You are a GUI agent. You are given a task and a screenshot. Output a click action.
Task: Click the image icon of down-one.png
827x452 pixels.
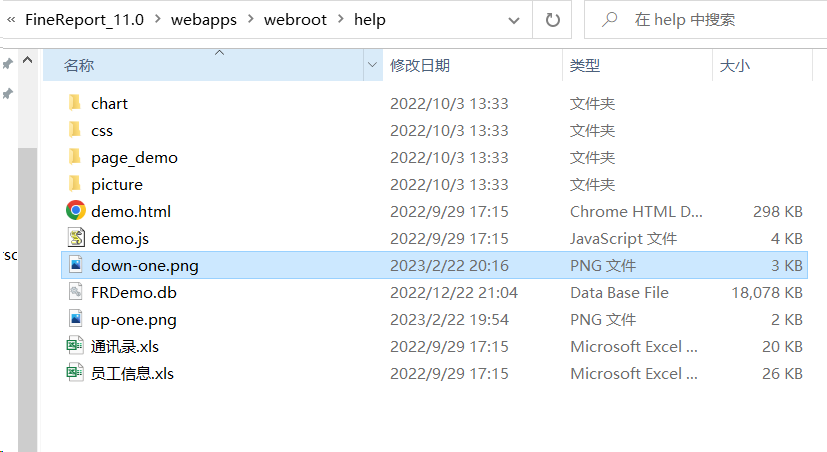point(76,265)
